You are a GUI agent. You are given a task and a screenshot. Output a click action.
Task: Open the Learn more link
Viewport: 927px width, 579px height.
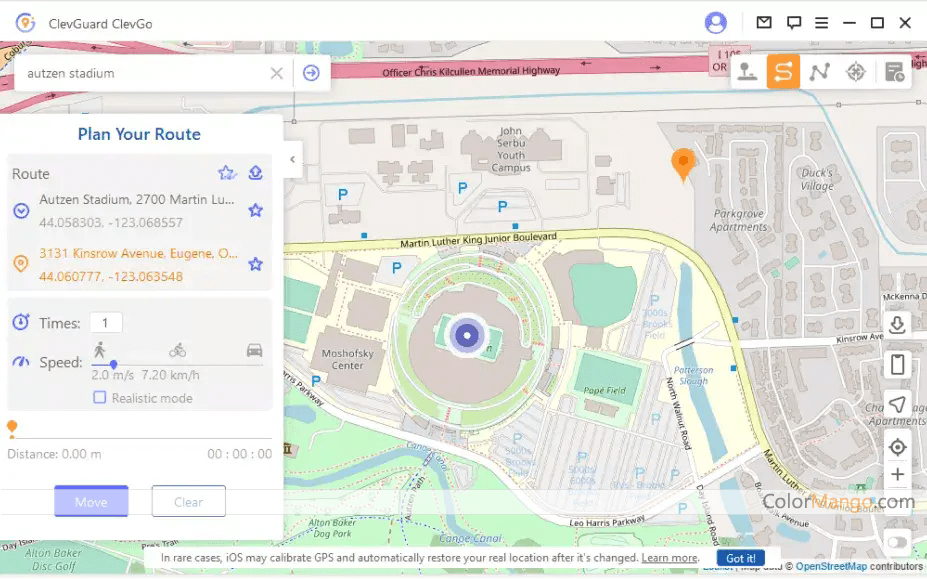click(x=670, y=558)
